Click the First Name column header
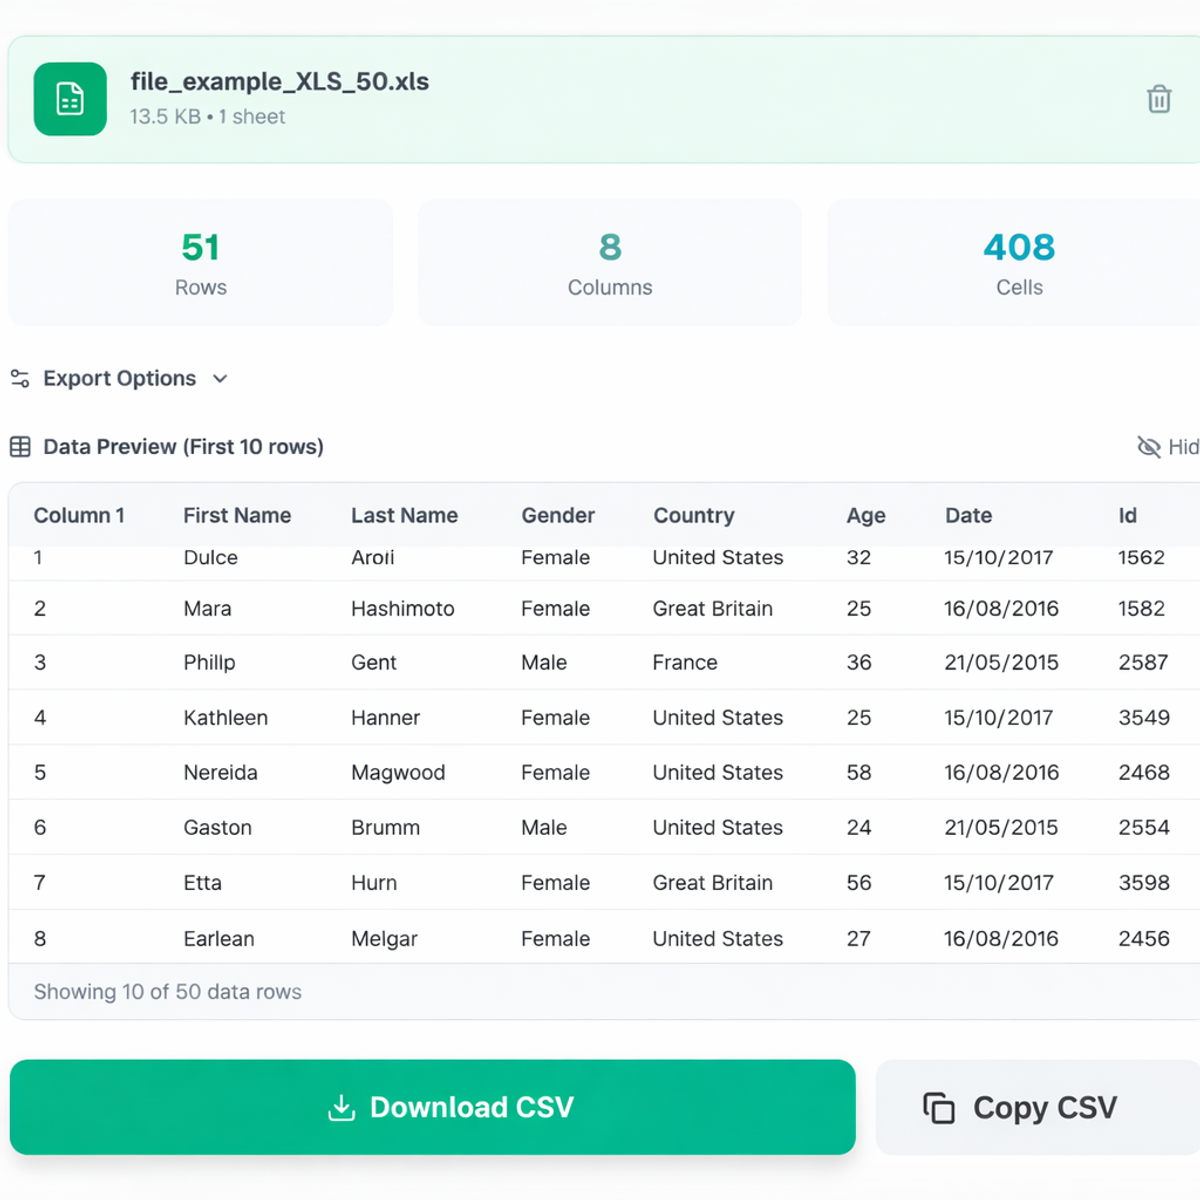1200x1200 pixels. tap(237, 515)
